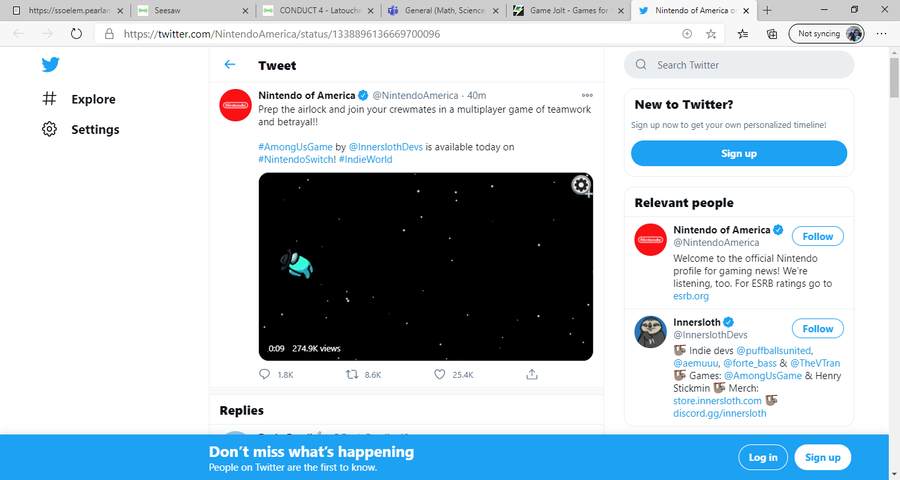Like the Among Us tweet
This screenshot has height=480, width=900.
(x=439, y=374)
